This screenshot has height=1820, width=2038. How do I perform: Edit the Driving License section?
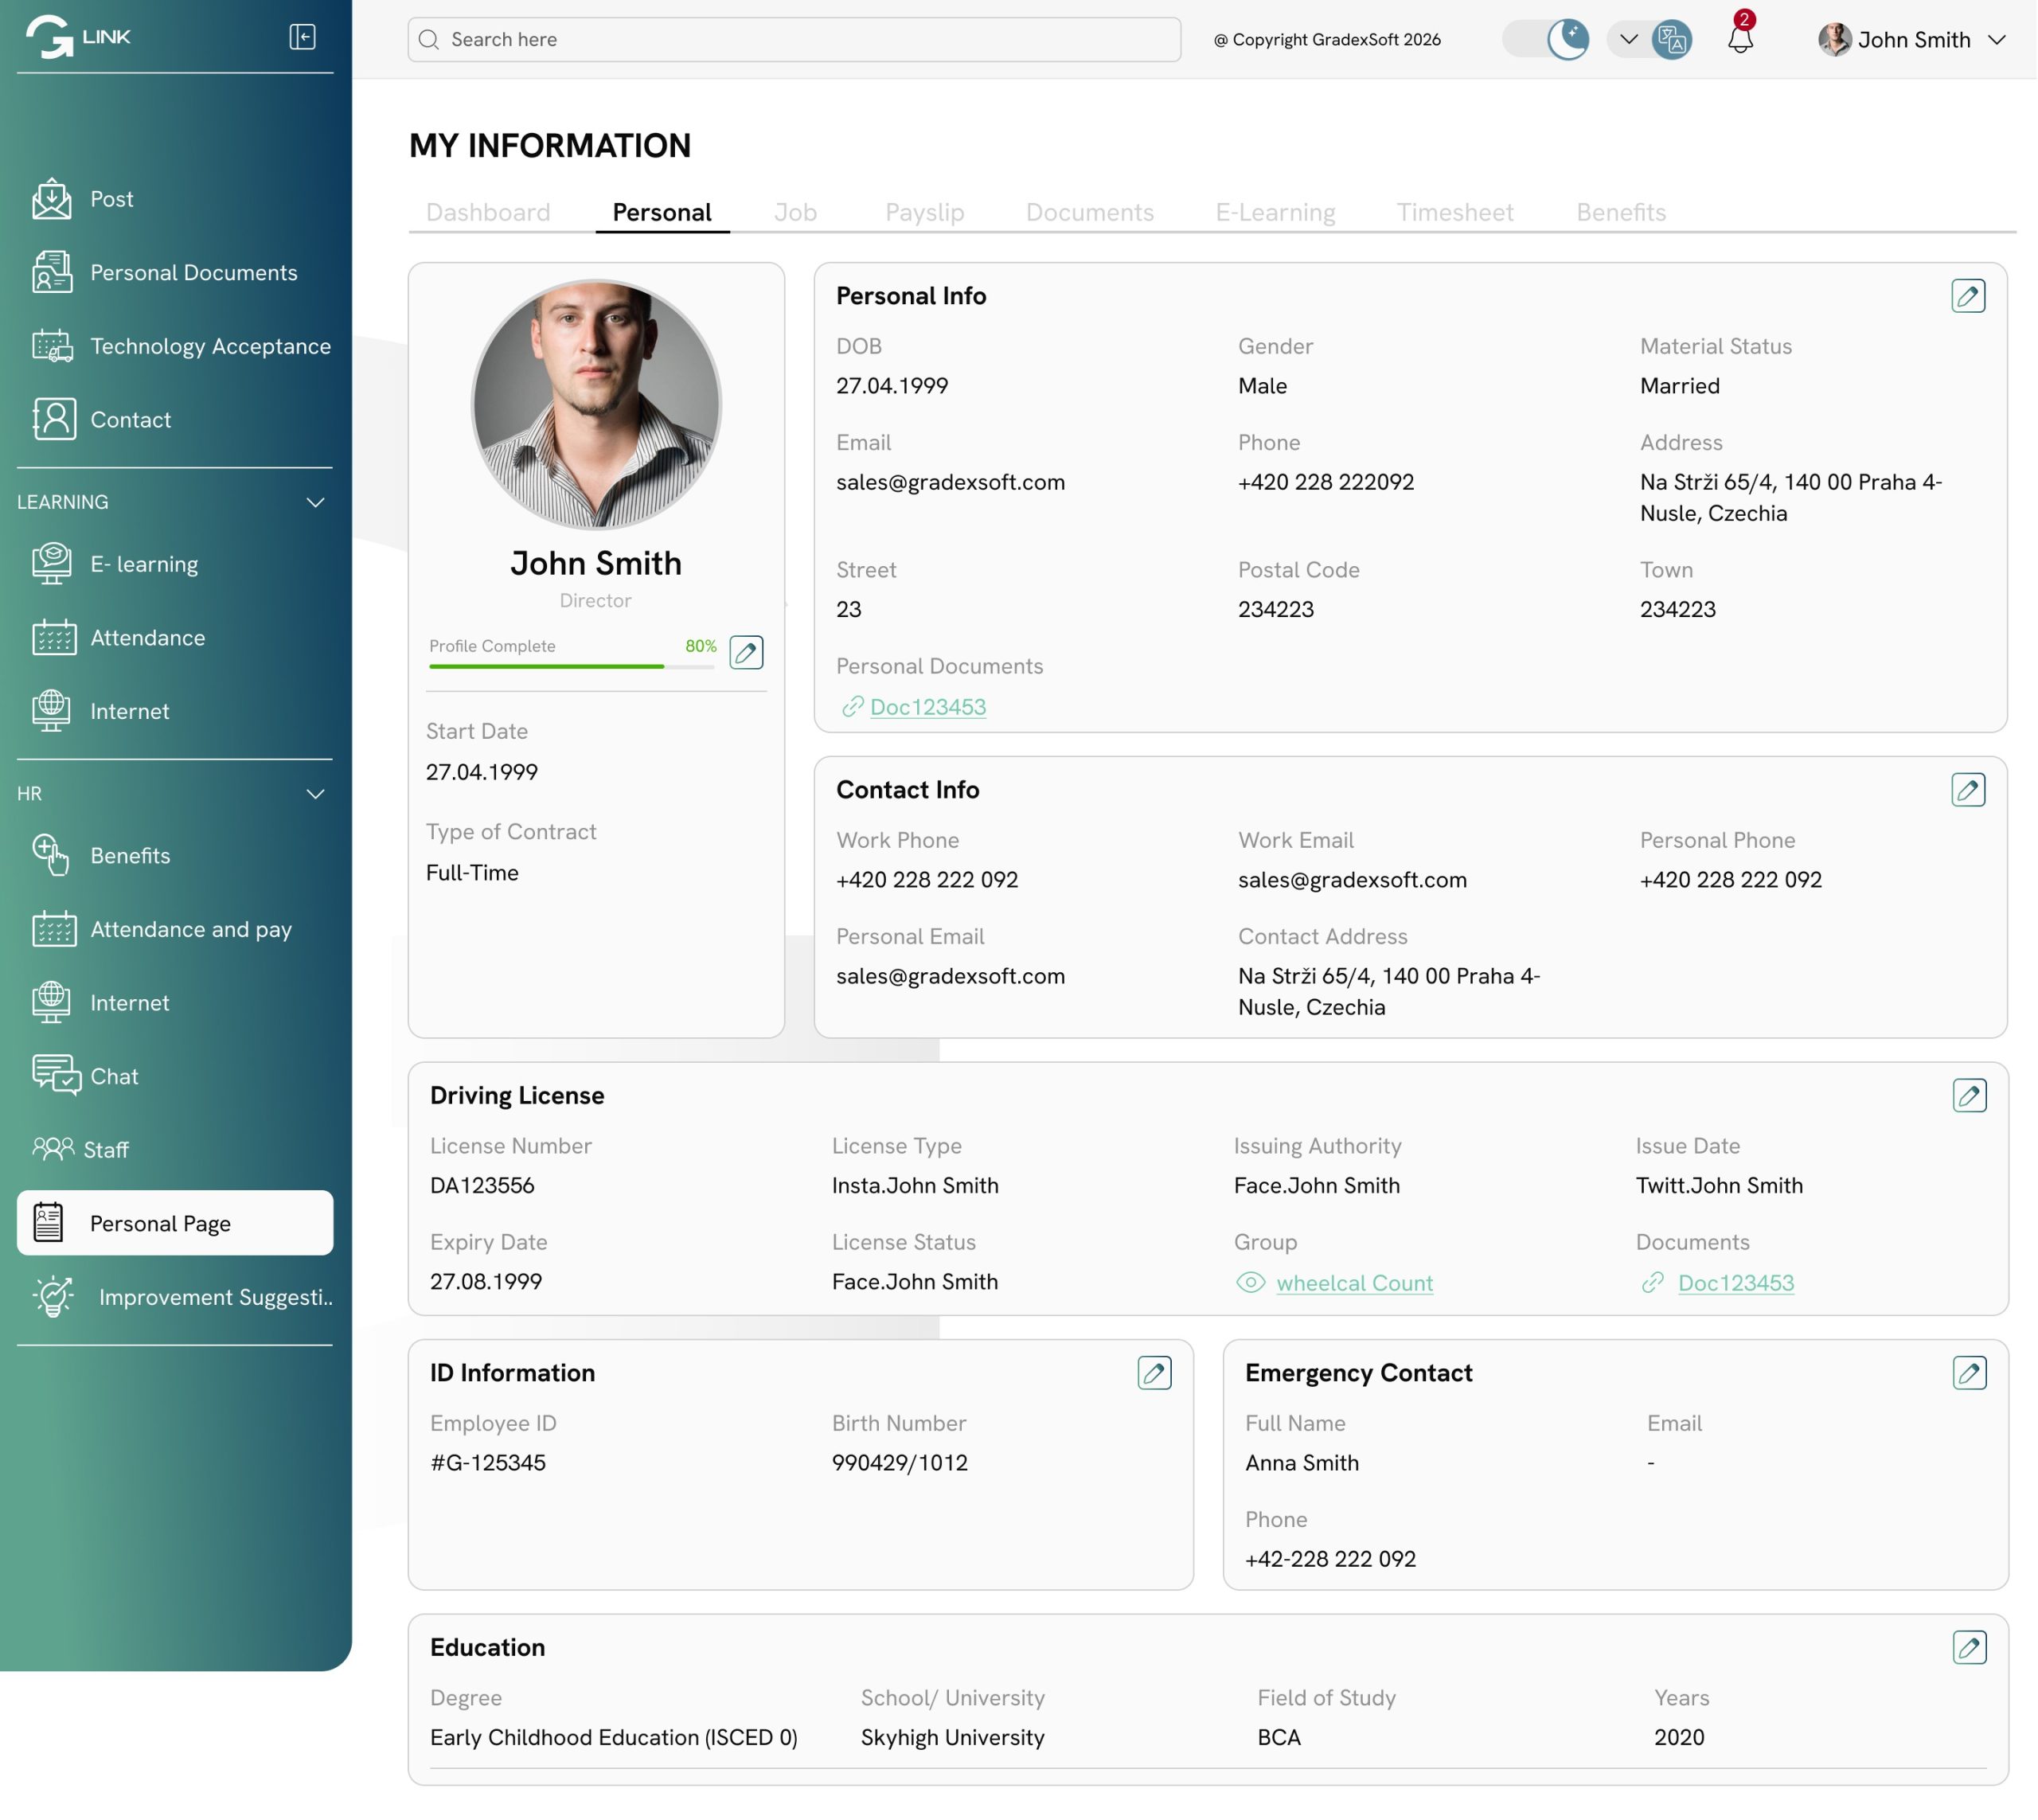tap(1968, 1096)
